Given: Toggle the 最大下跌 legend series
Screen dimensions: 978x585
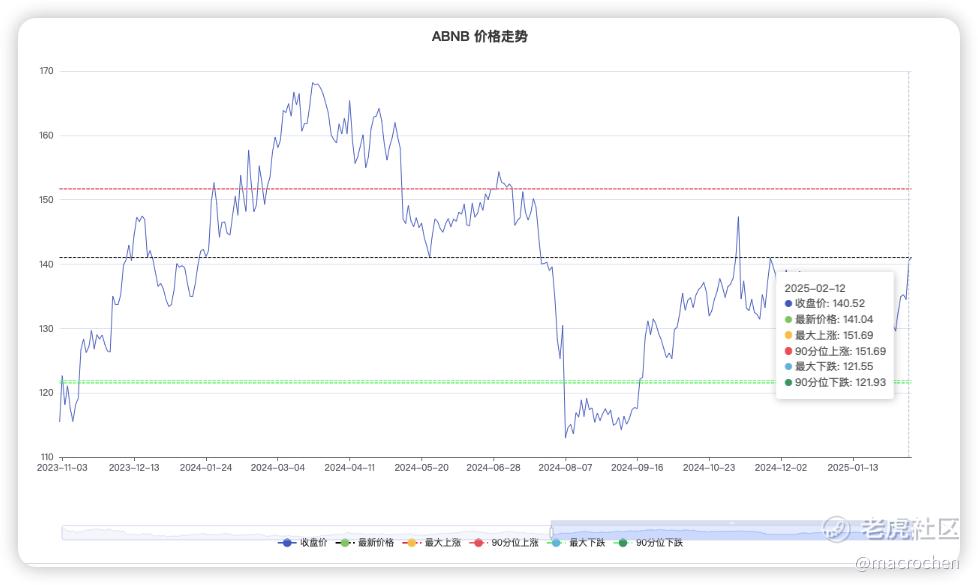Looking at the screenshot, I should [x=576, y=543].
